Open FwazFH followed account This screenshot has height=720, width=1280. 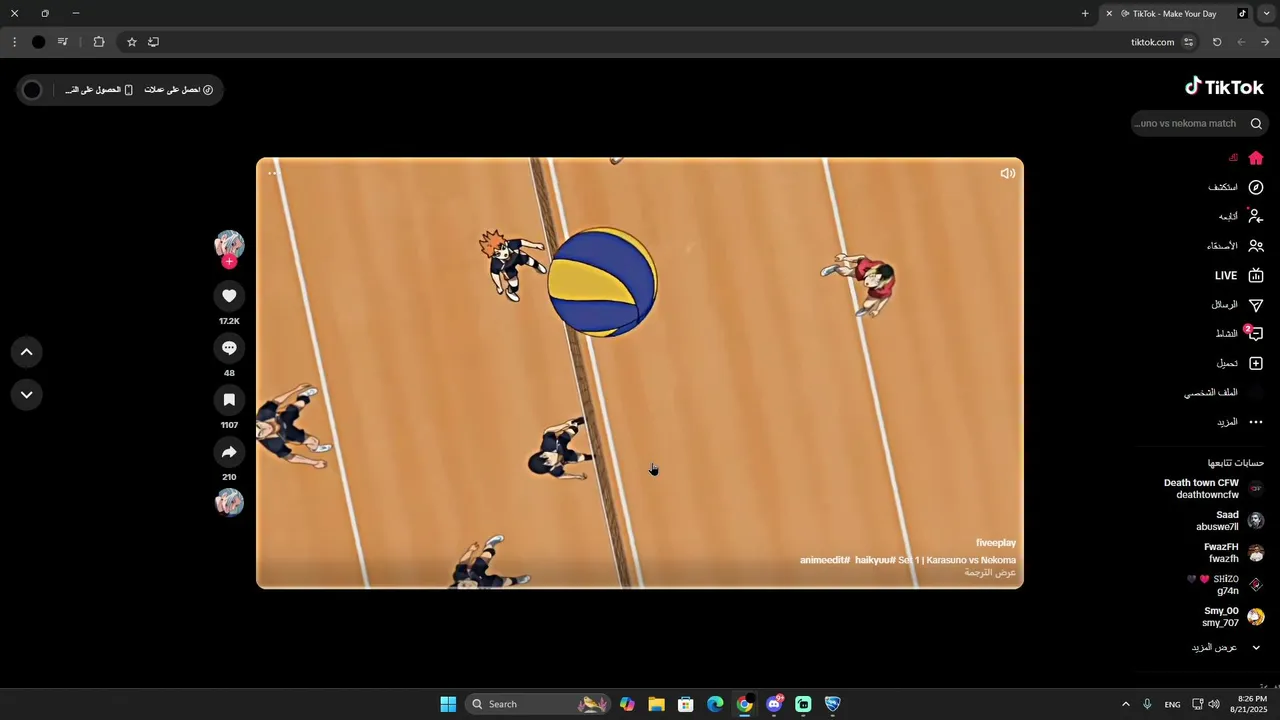1234,553
